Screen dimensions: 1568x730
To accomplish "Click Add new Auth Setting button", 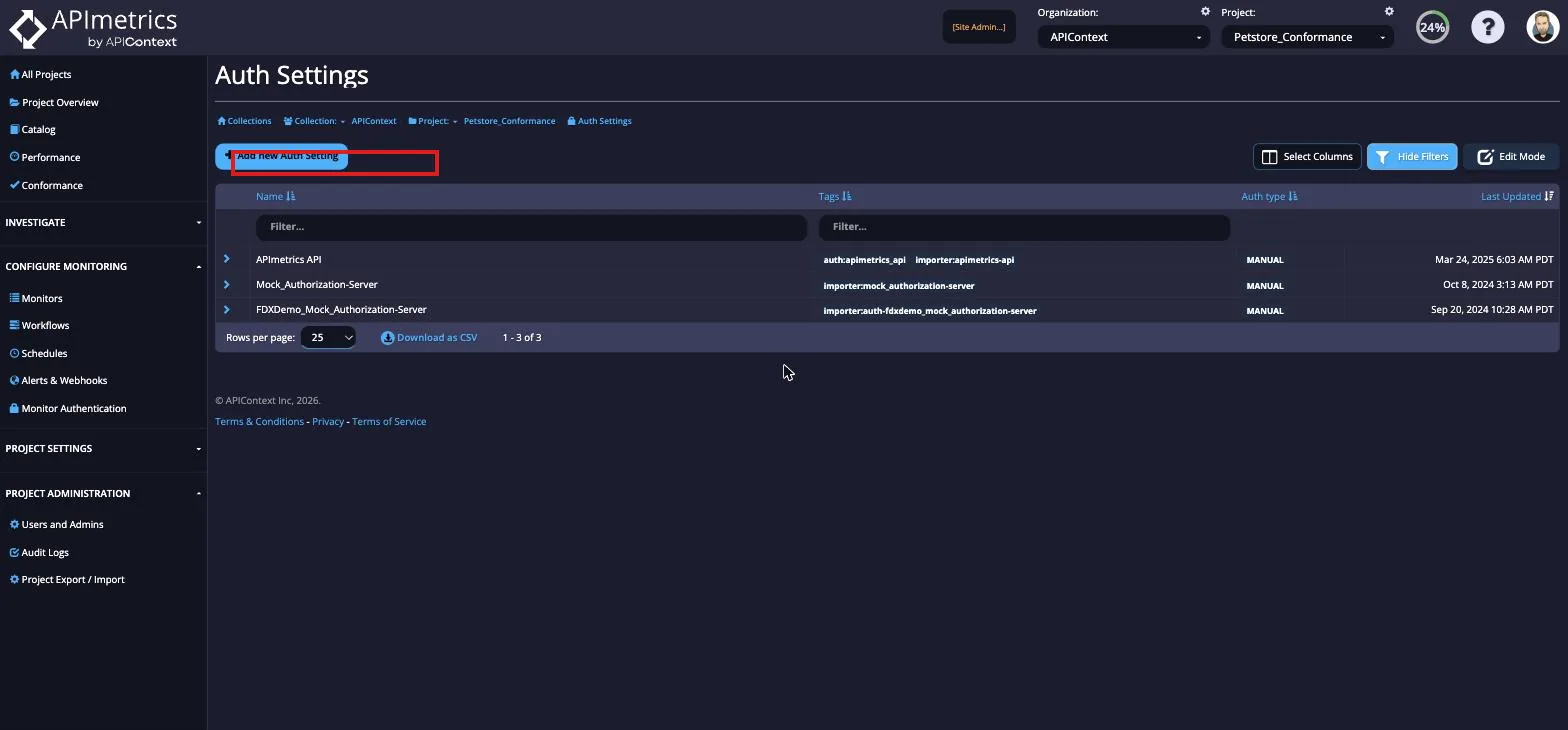I will [282, 156].
